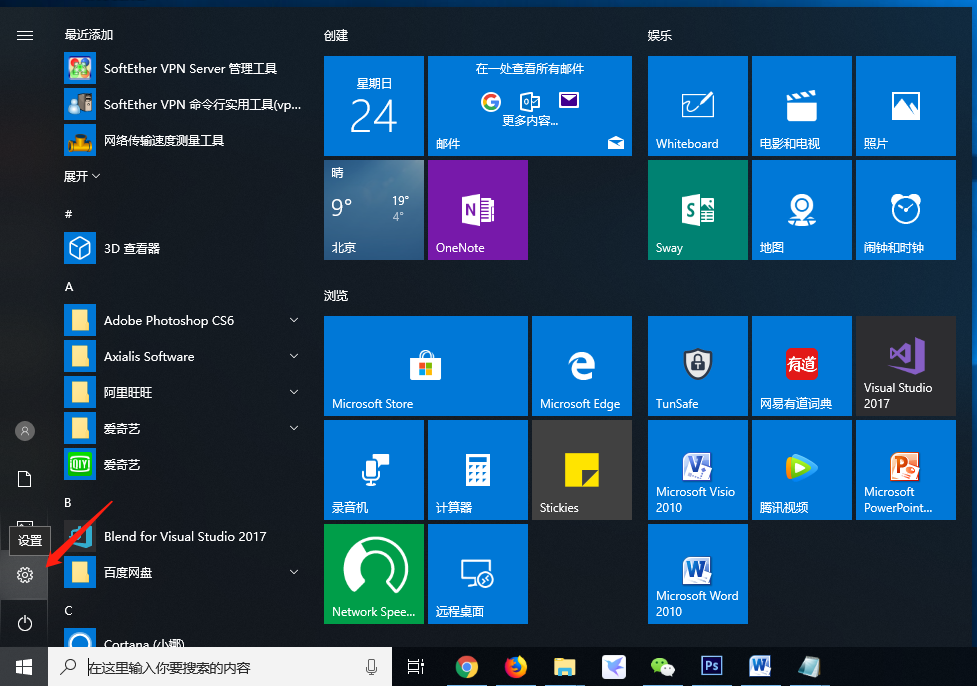This screenshot has width=977, height=686.
Task: Open the calendar tile showing 星期日 24
Action: [374, 106]
